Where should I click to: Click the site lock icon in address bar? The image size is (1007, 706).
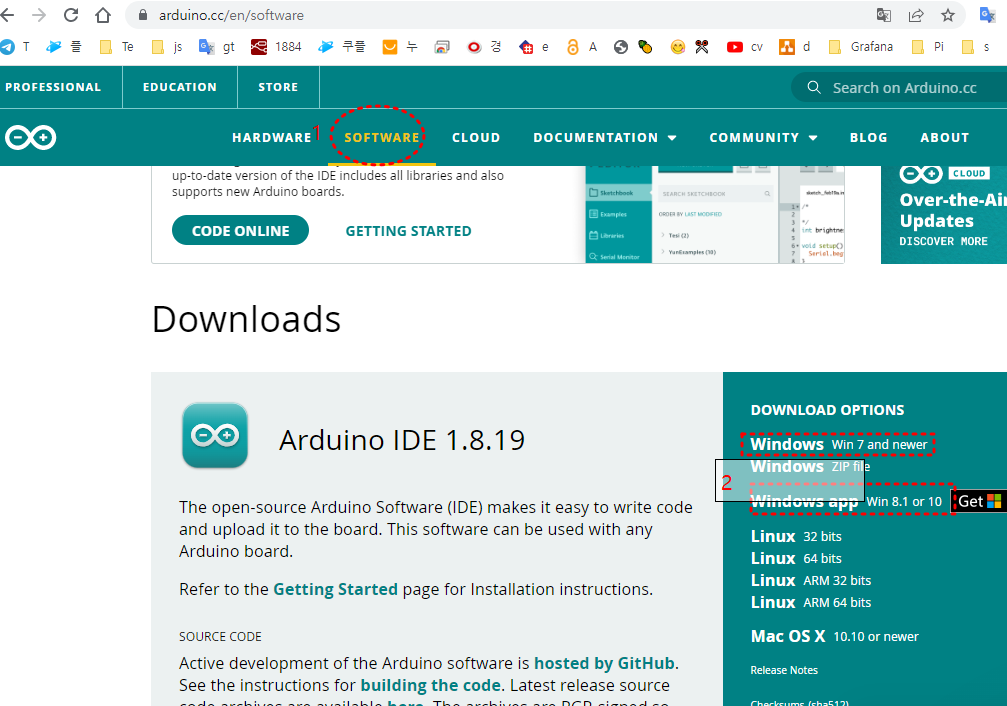coord(143,15)
